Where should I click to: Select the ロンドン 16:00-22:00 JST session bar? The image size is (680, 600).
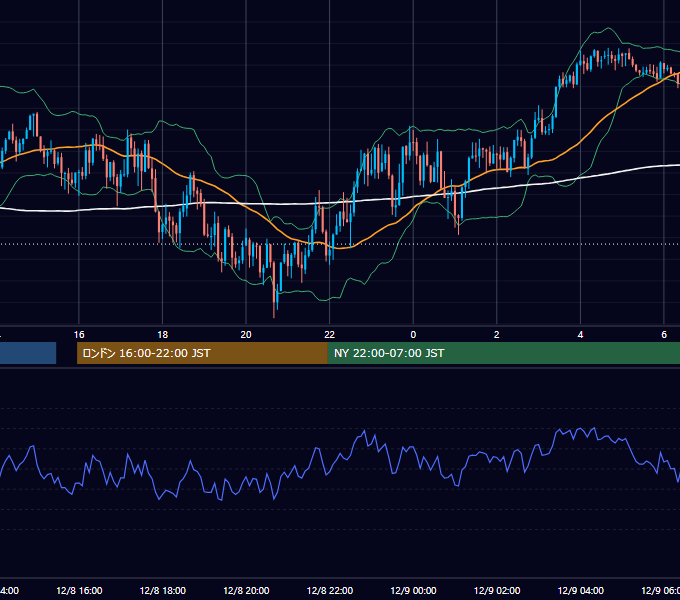coord(202,353)
